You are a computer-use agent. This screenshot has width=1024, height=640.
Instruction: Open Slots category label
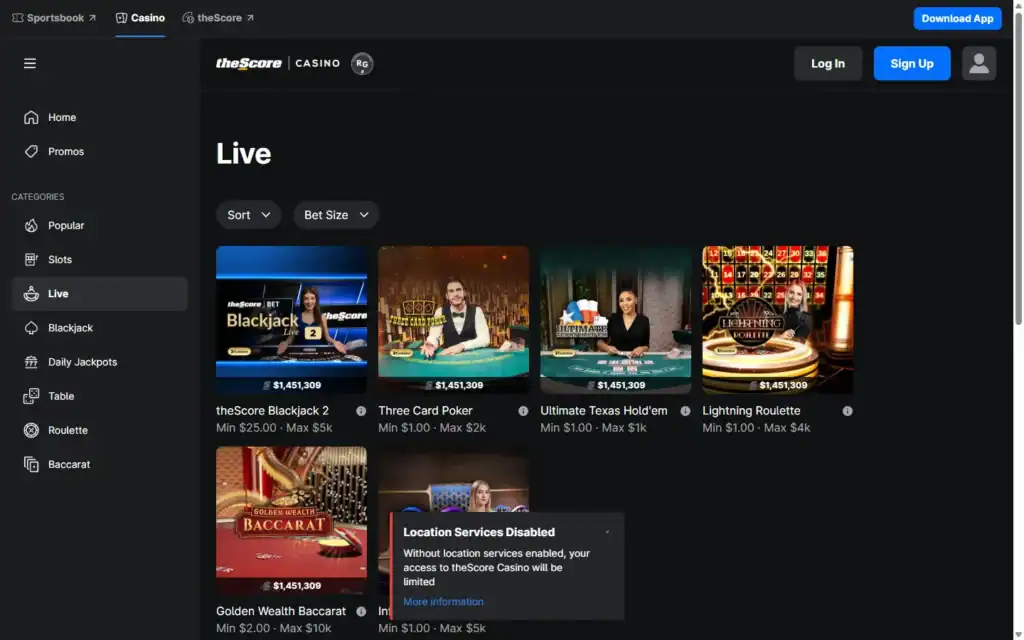[60, 259]
